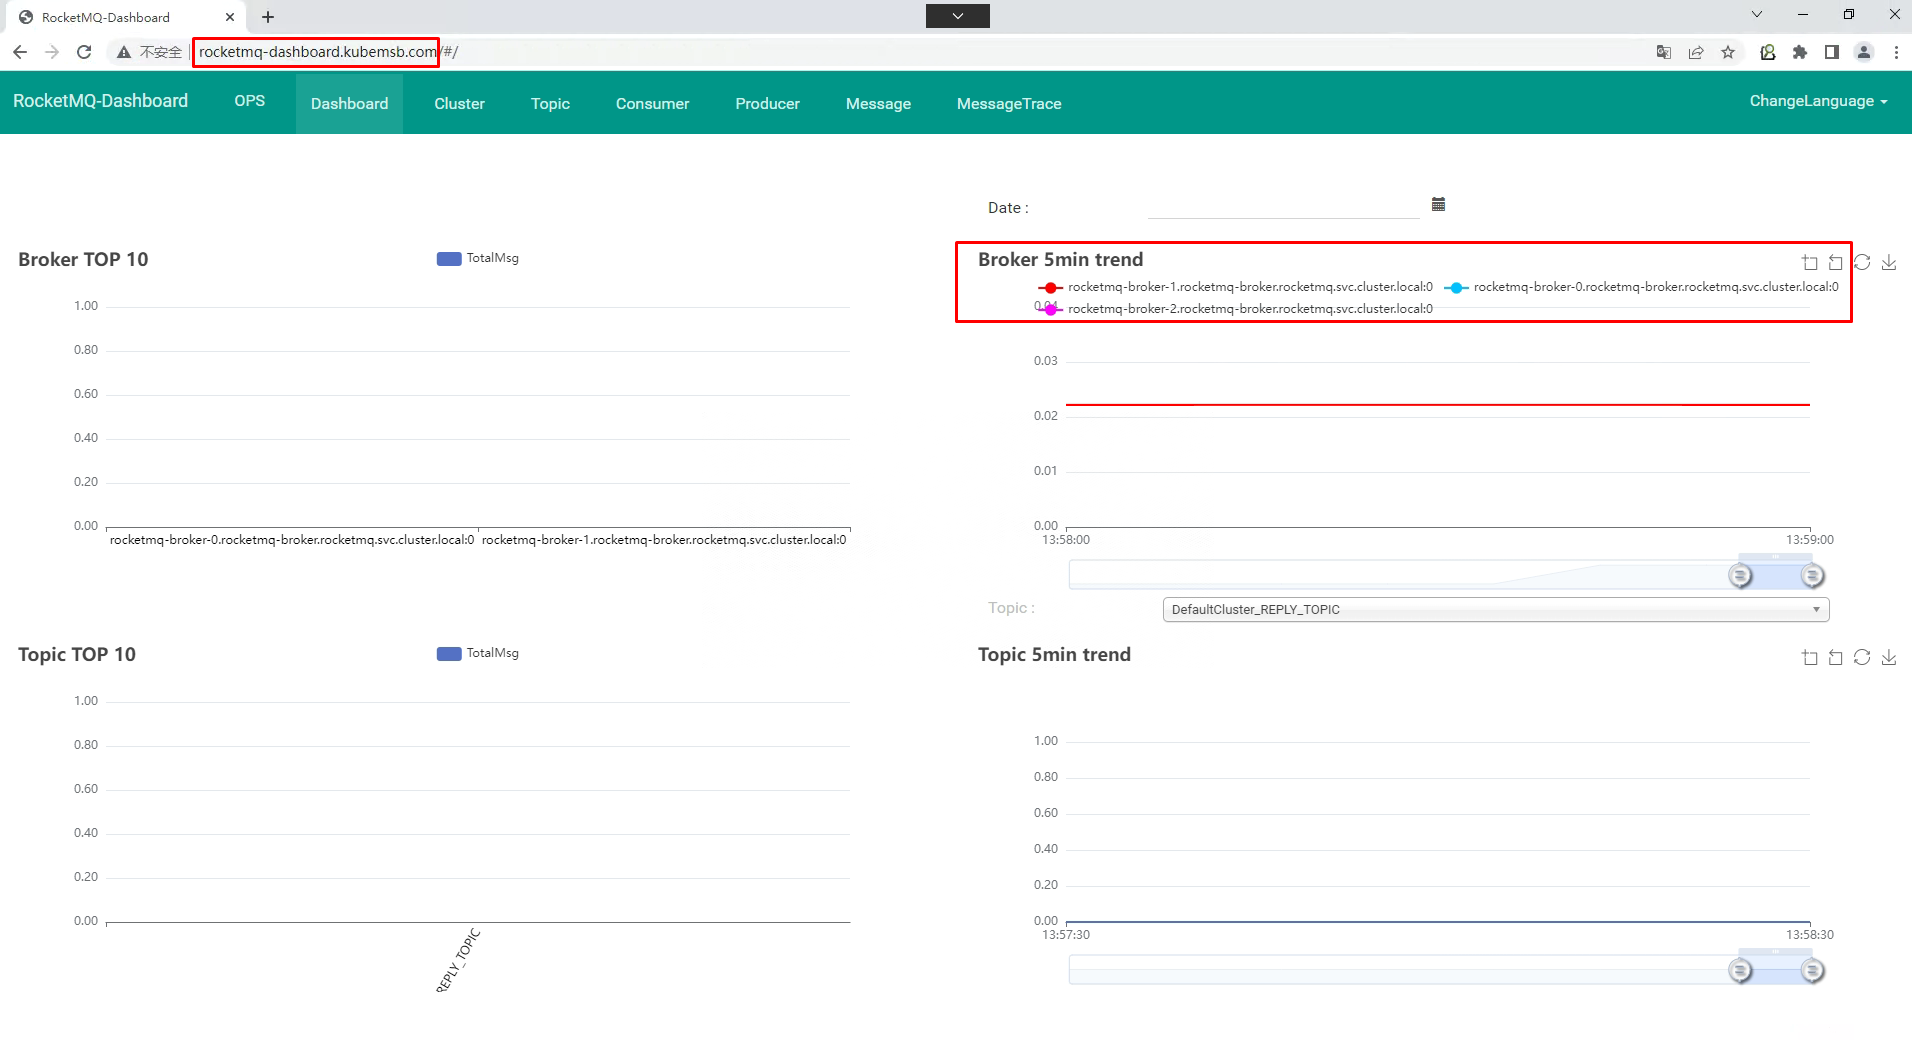This screenshot has width=1912, height=1040.
Task: Toggle the browser side panel icon
Action: pyautogui.click(x=1832, y=52)
